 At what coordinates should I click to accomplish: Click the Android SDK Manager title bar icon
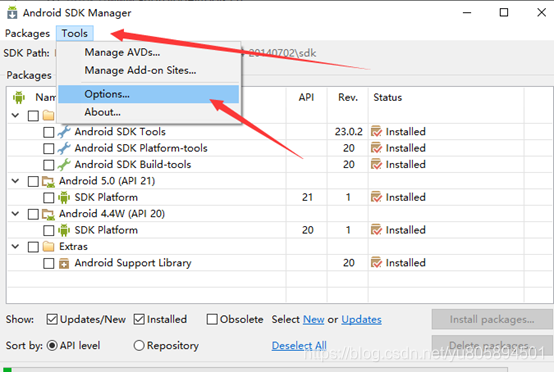[12, 12]
